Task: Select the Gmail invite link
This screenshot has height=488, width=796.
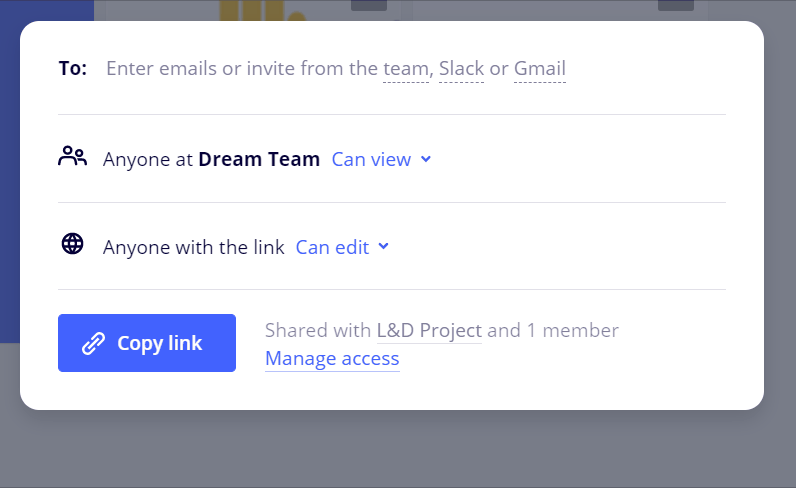Action: pyautogui.click(x=539, y=69)
